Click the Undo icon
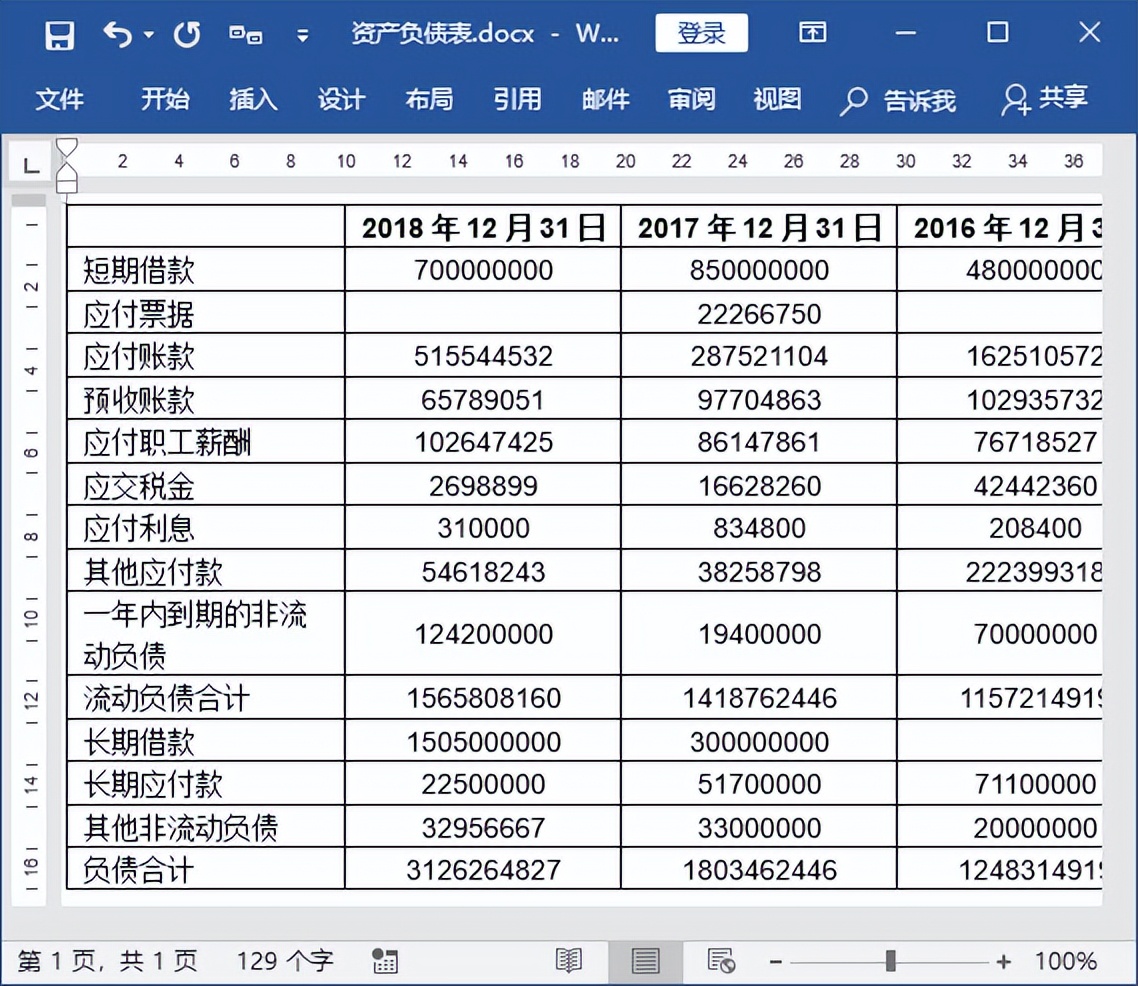Image resolution: width=1138 pixels, height=986 pixels. click(117, 32)
